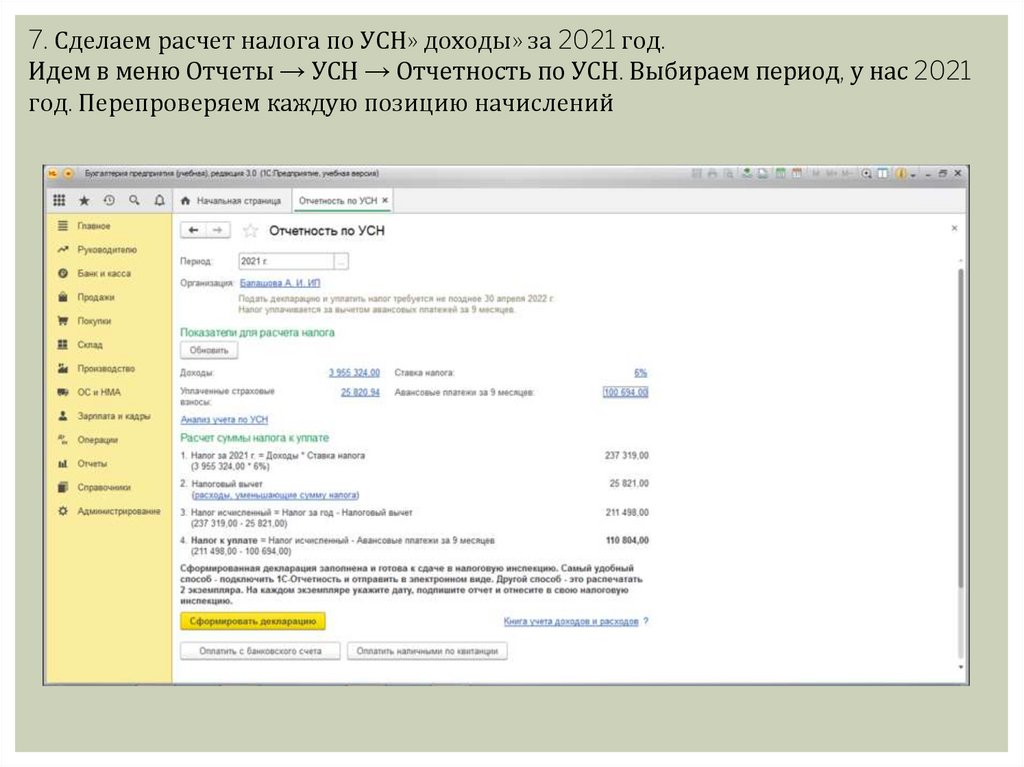Expand the dropdown arrow beside the info icon

point(912,173)
